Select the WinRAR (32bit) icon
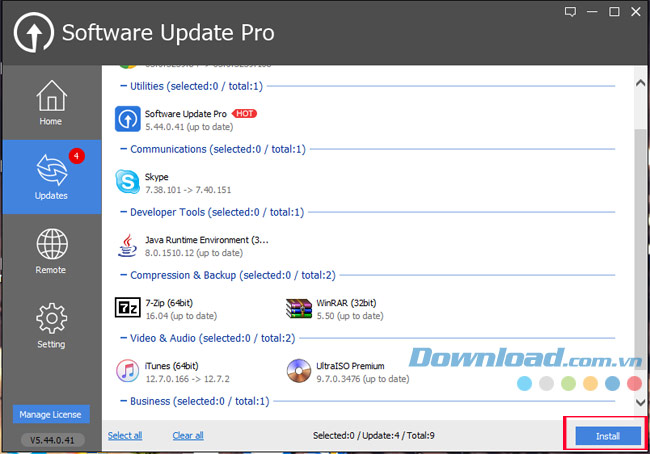This screenshot has width=650, height=454. tap(299, 308)
